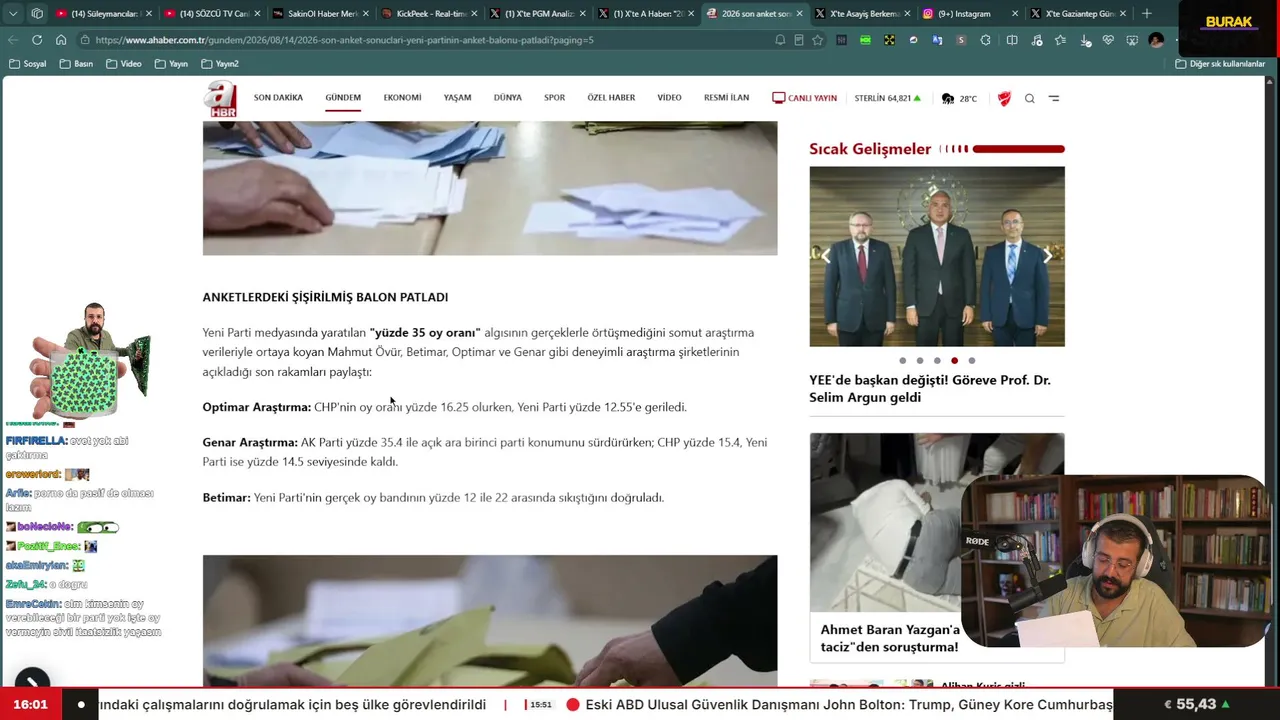Show previous slide in Sıcak Gelişmeler carousel

point(826,256)
